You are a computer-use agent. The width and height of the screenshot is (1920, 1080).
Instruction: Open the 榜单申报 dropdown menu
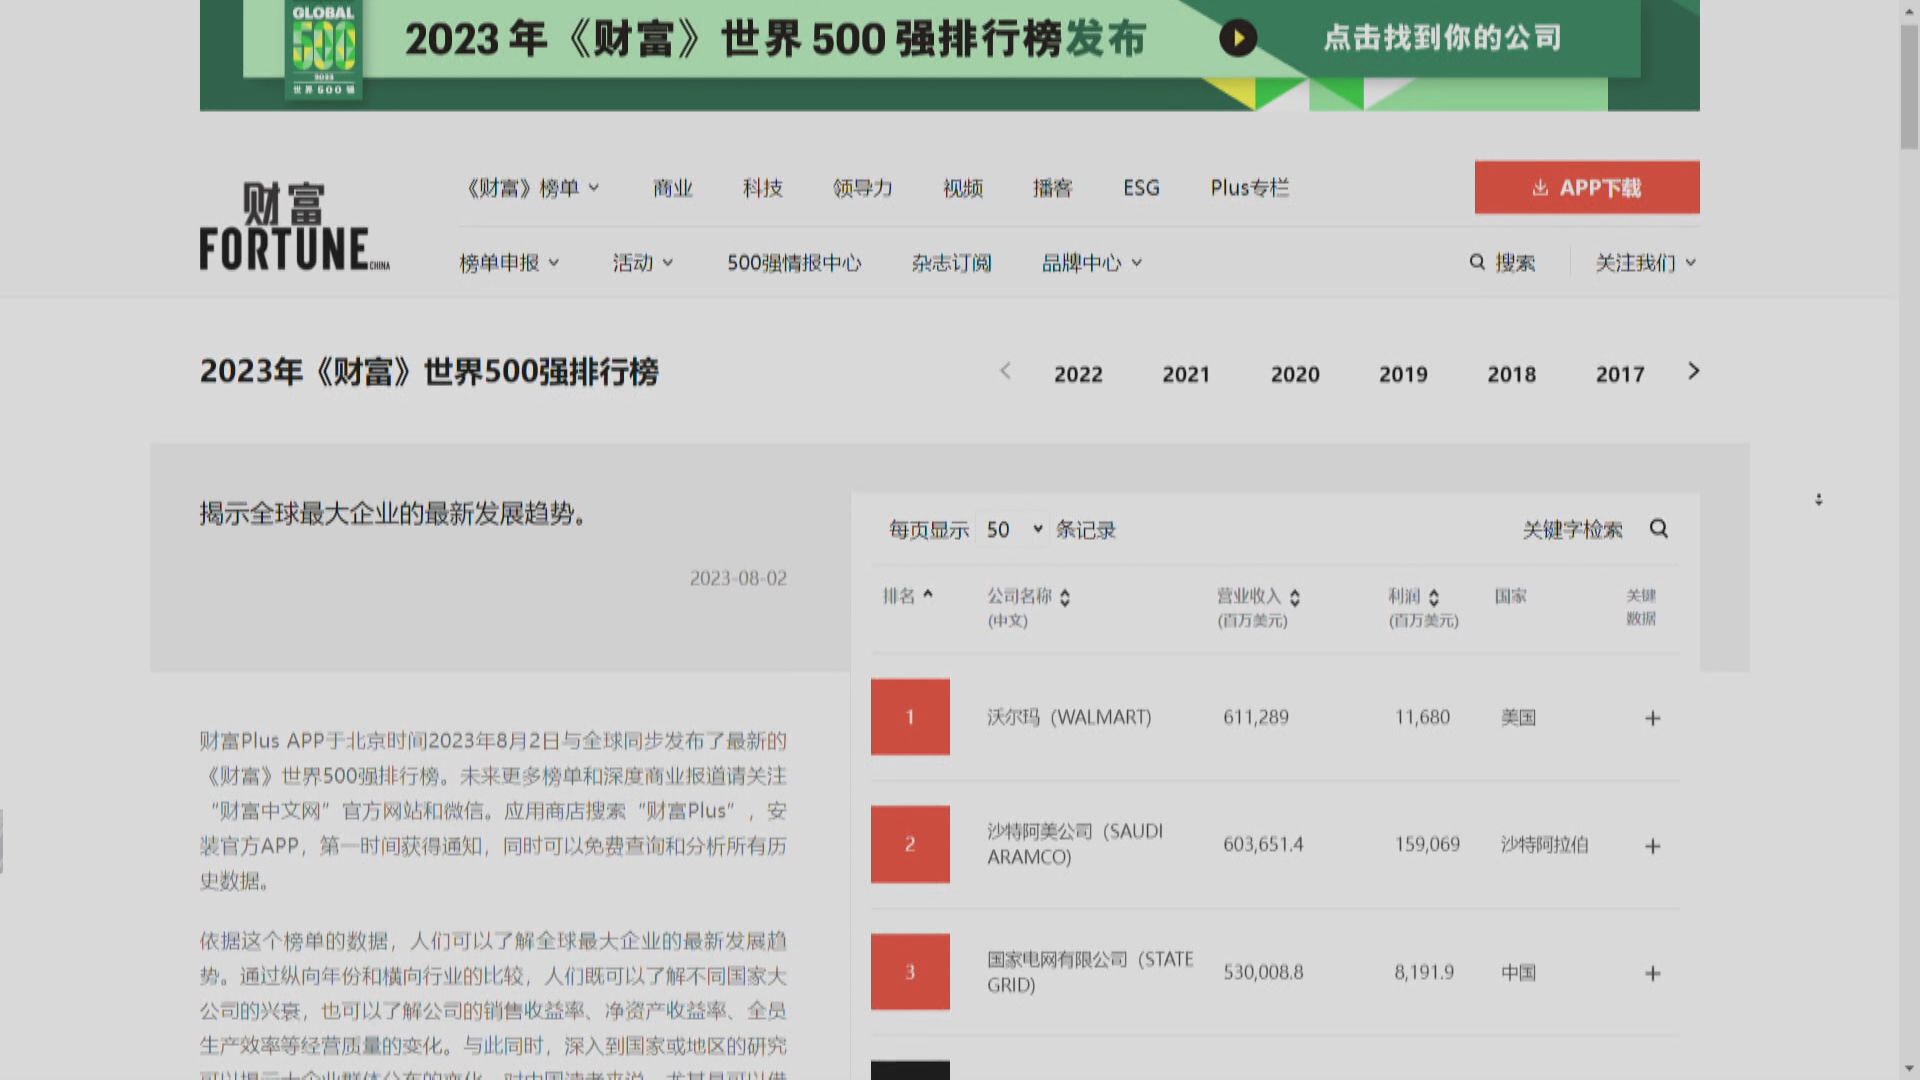point(509,263)
